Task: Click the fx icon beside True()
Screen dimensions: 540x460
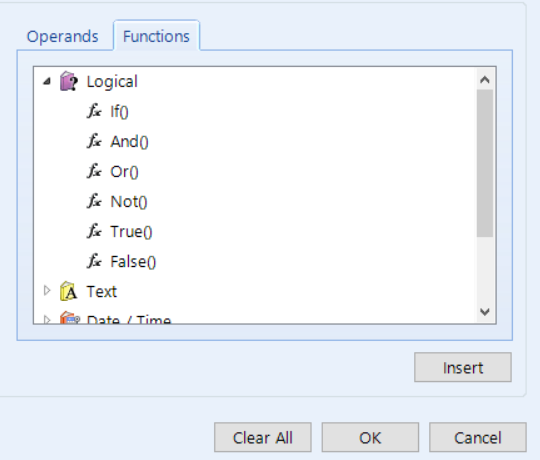Action: [94, 231]
